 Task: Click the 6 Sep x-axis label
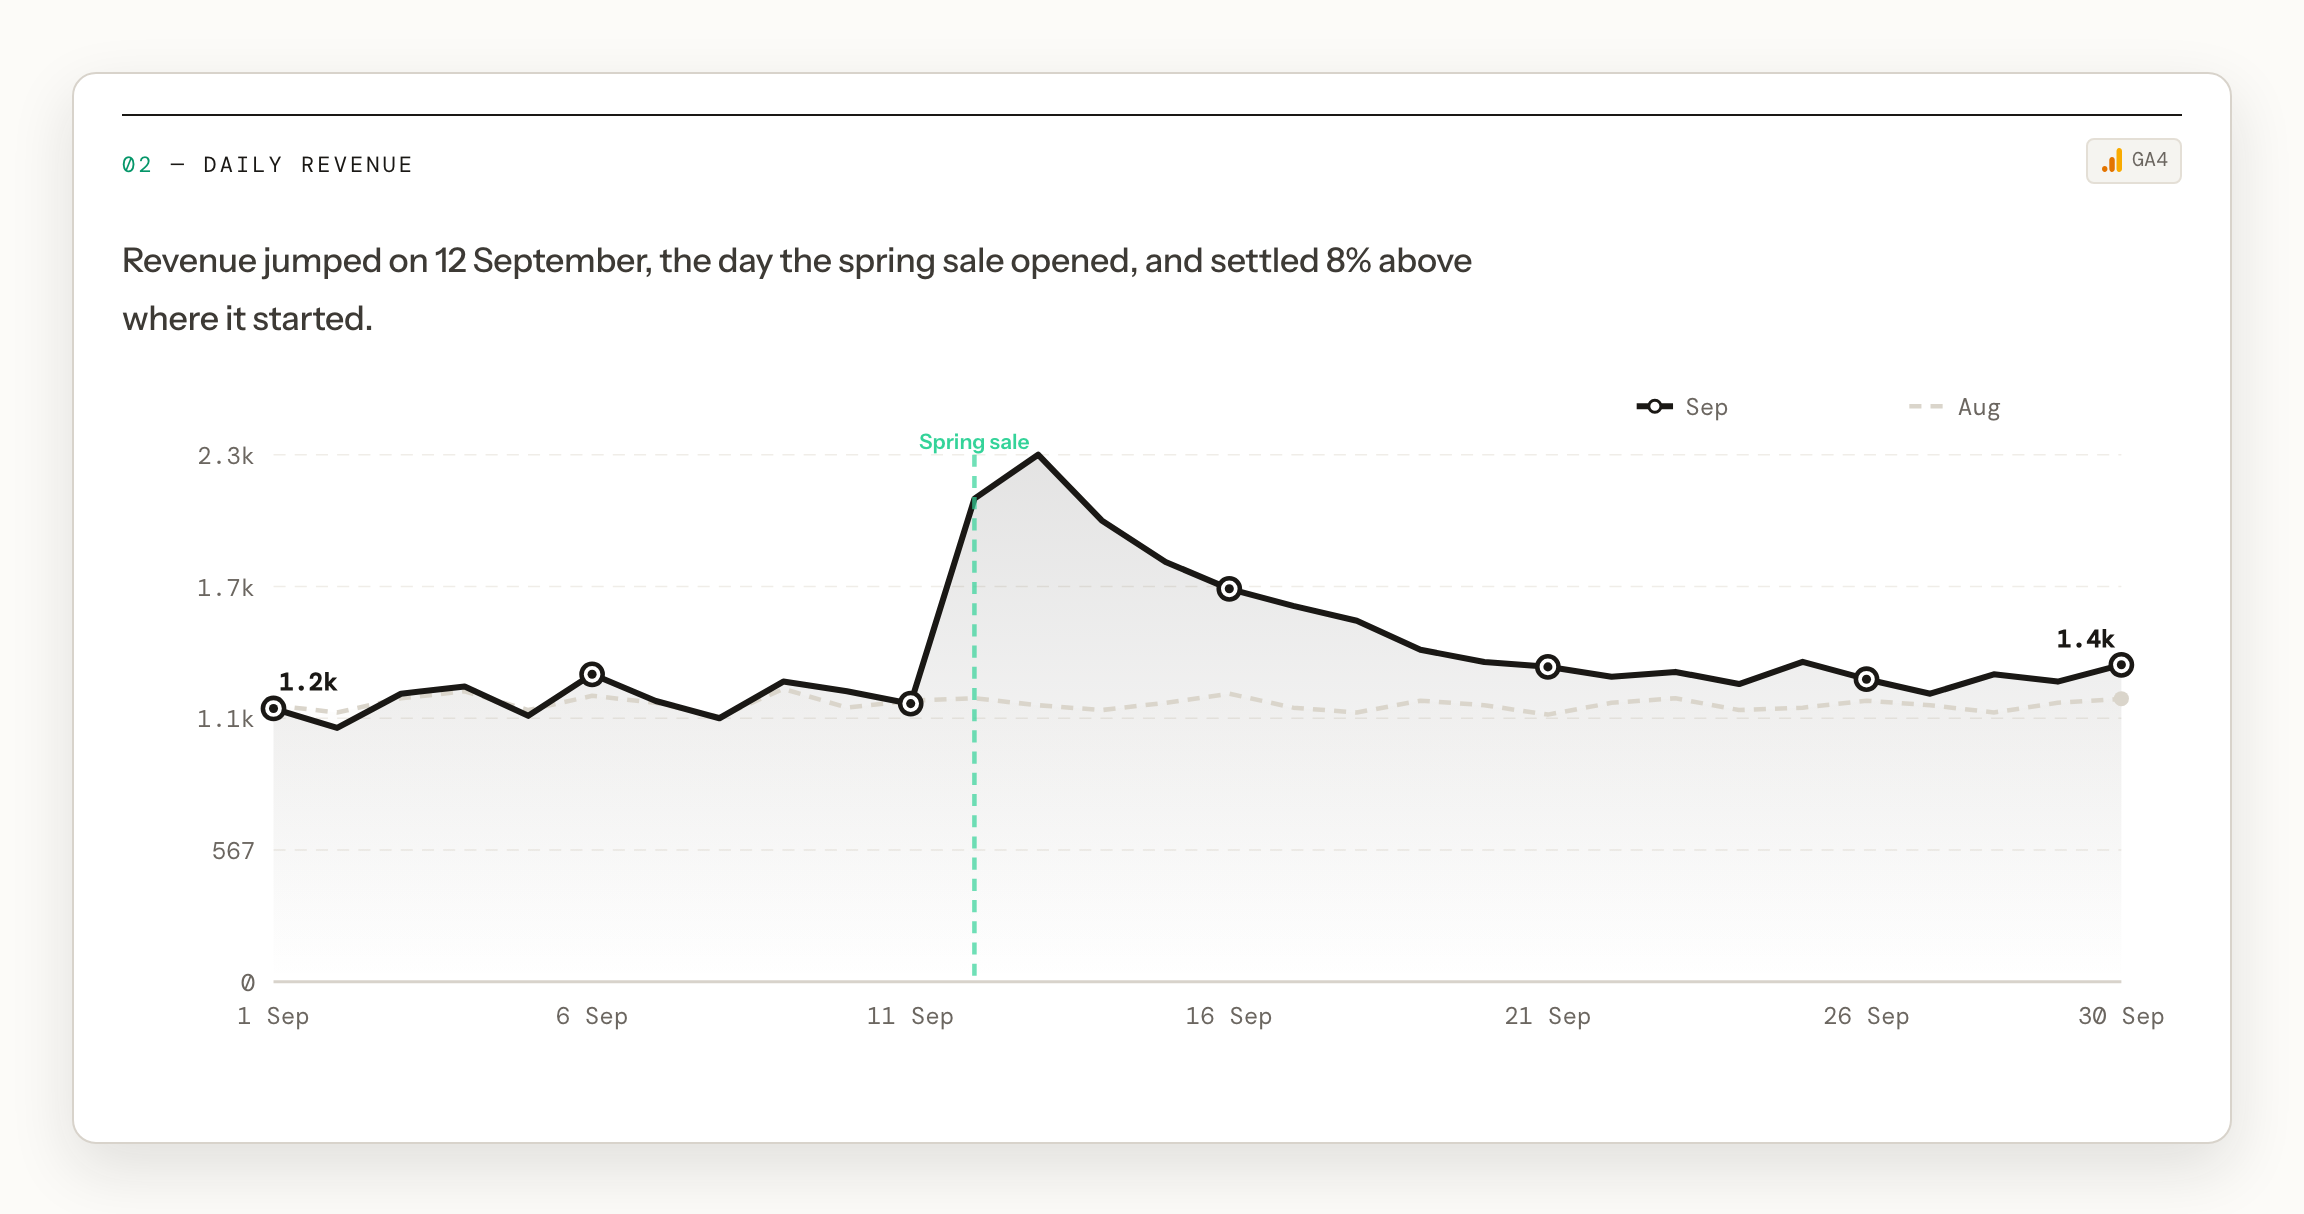pos(592,1016)
